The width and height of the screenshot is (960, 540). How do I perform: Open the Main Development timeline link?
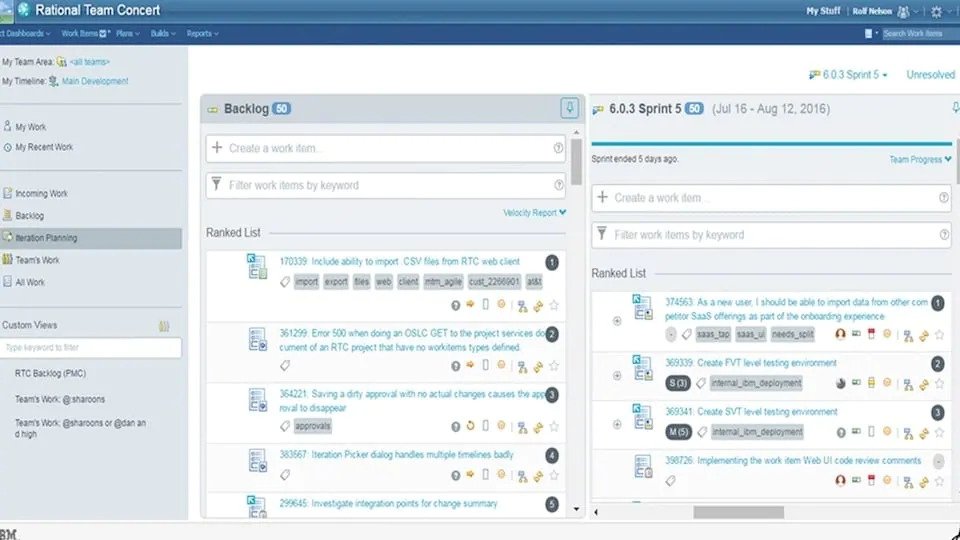95,81
